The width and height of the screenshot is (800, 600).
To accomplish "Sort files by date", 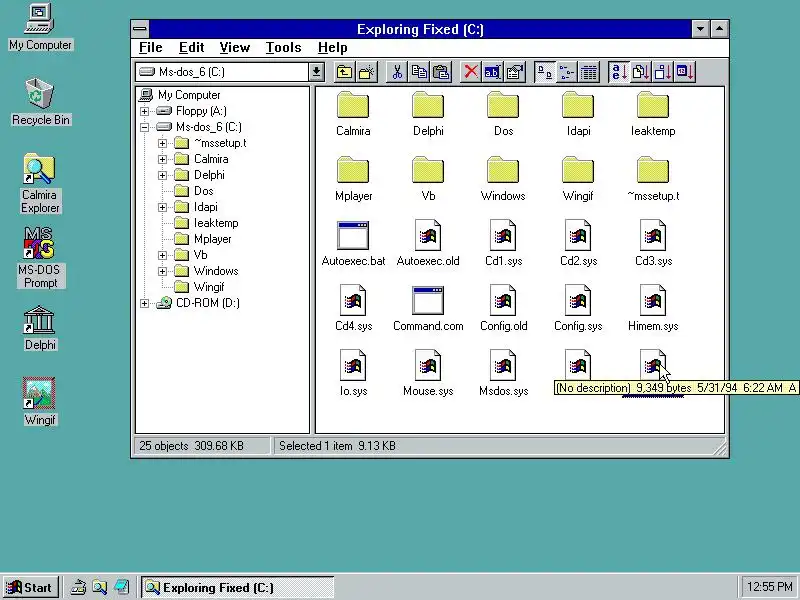I will click(685, 72).
